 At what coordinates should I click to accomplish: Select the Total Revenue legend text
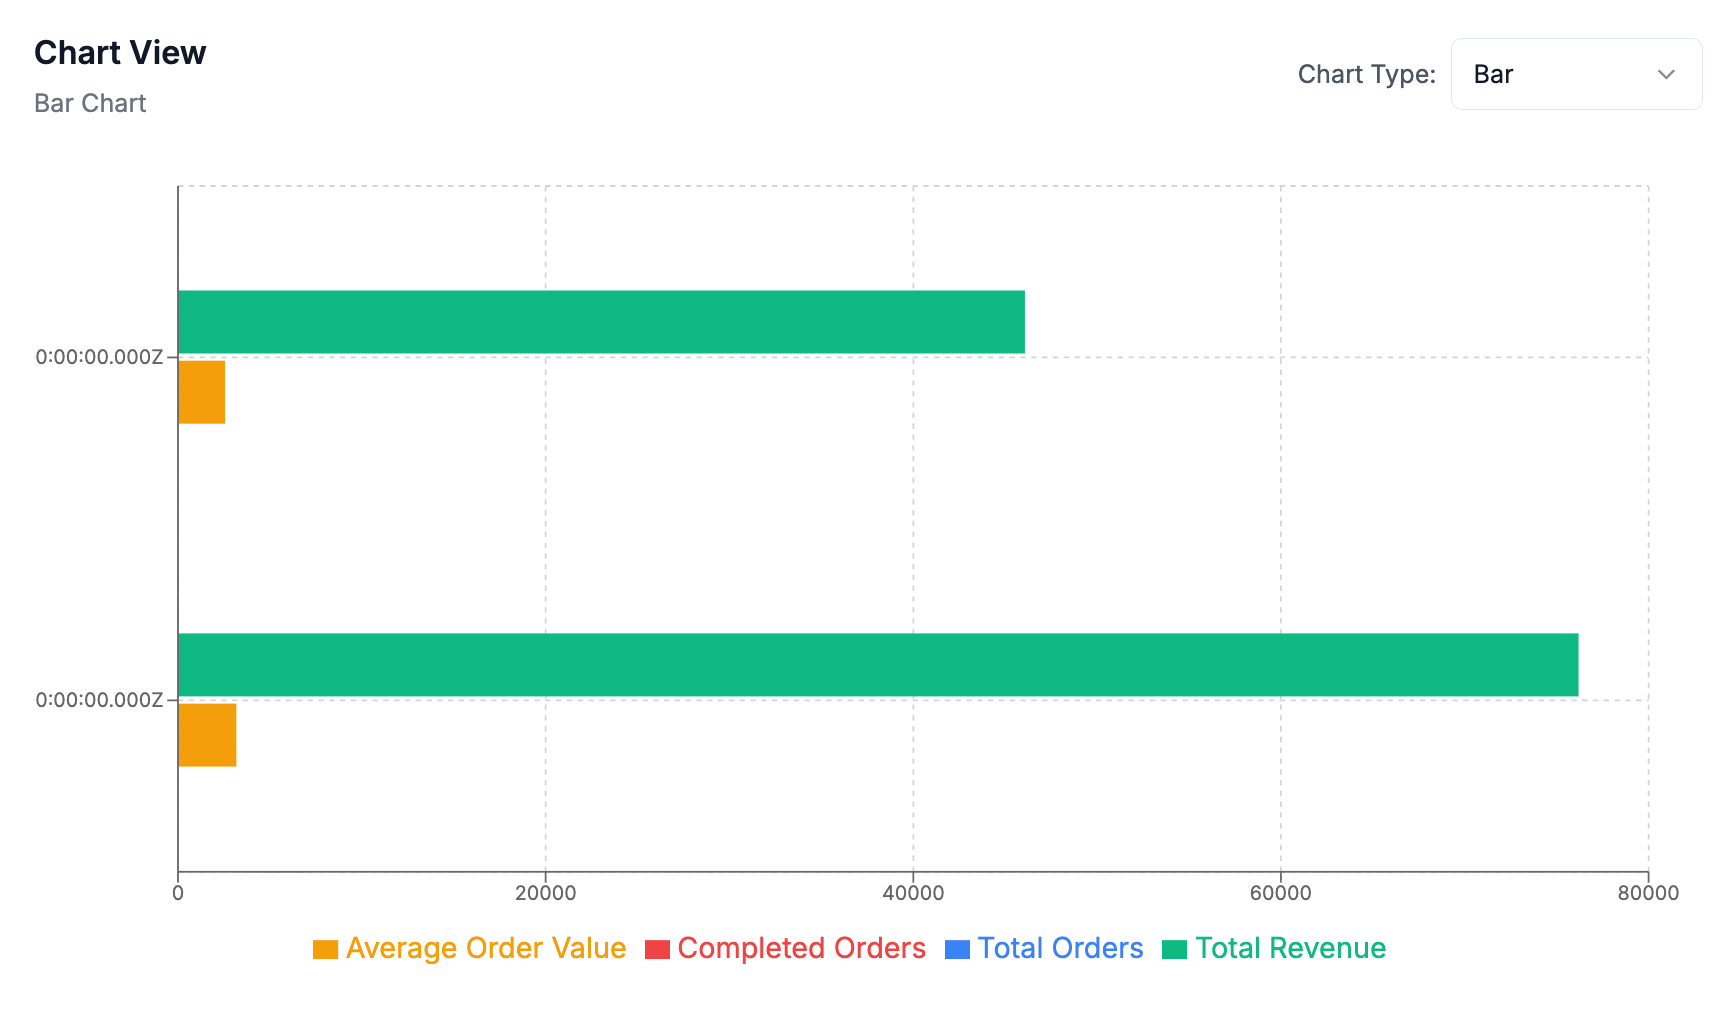(x=1290, y=948)
